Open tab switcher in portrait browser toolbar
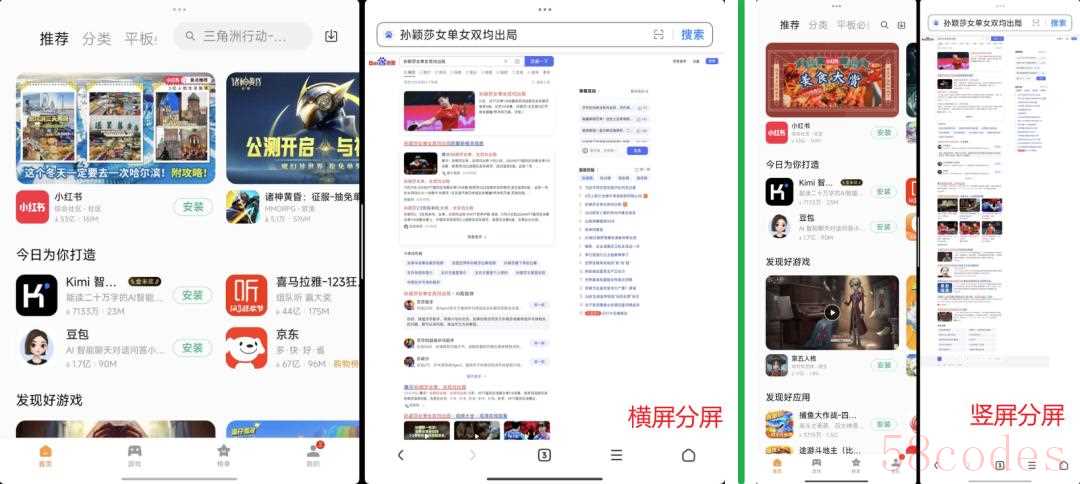 [999, 465]
